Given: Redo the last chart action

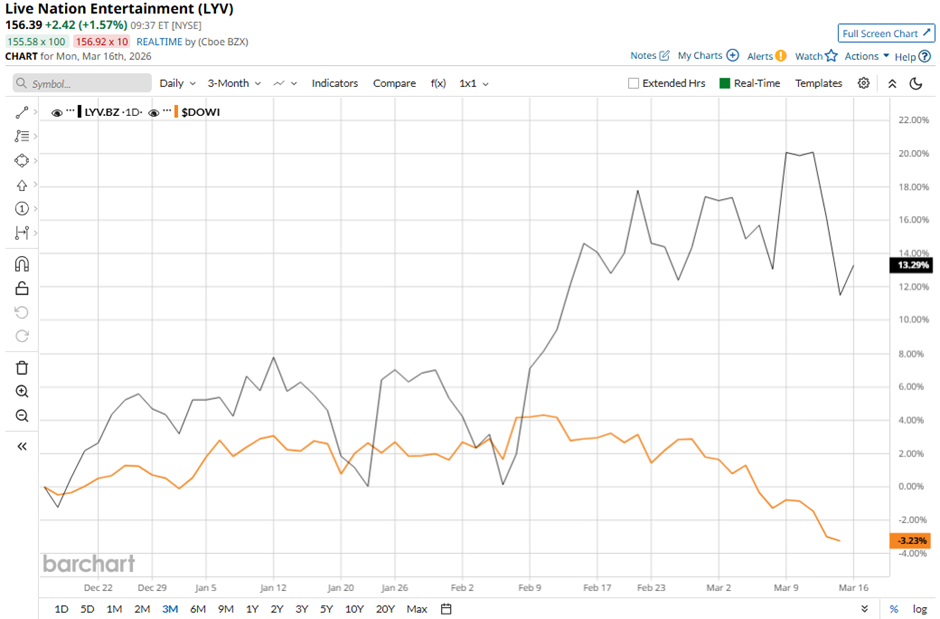Looking at the screenshot, I should (22, 336).
